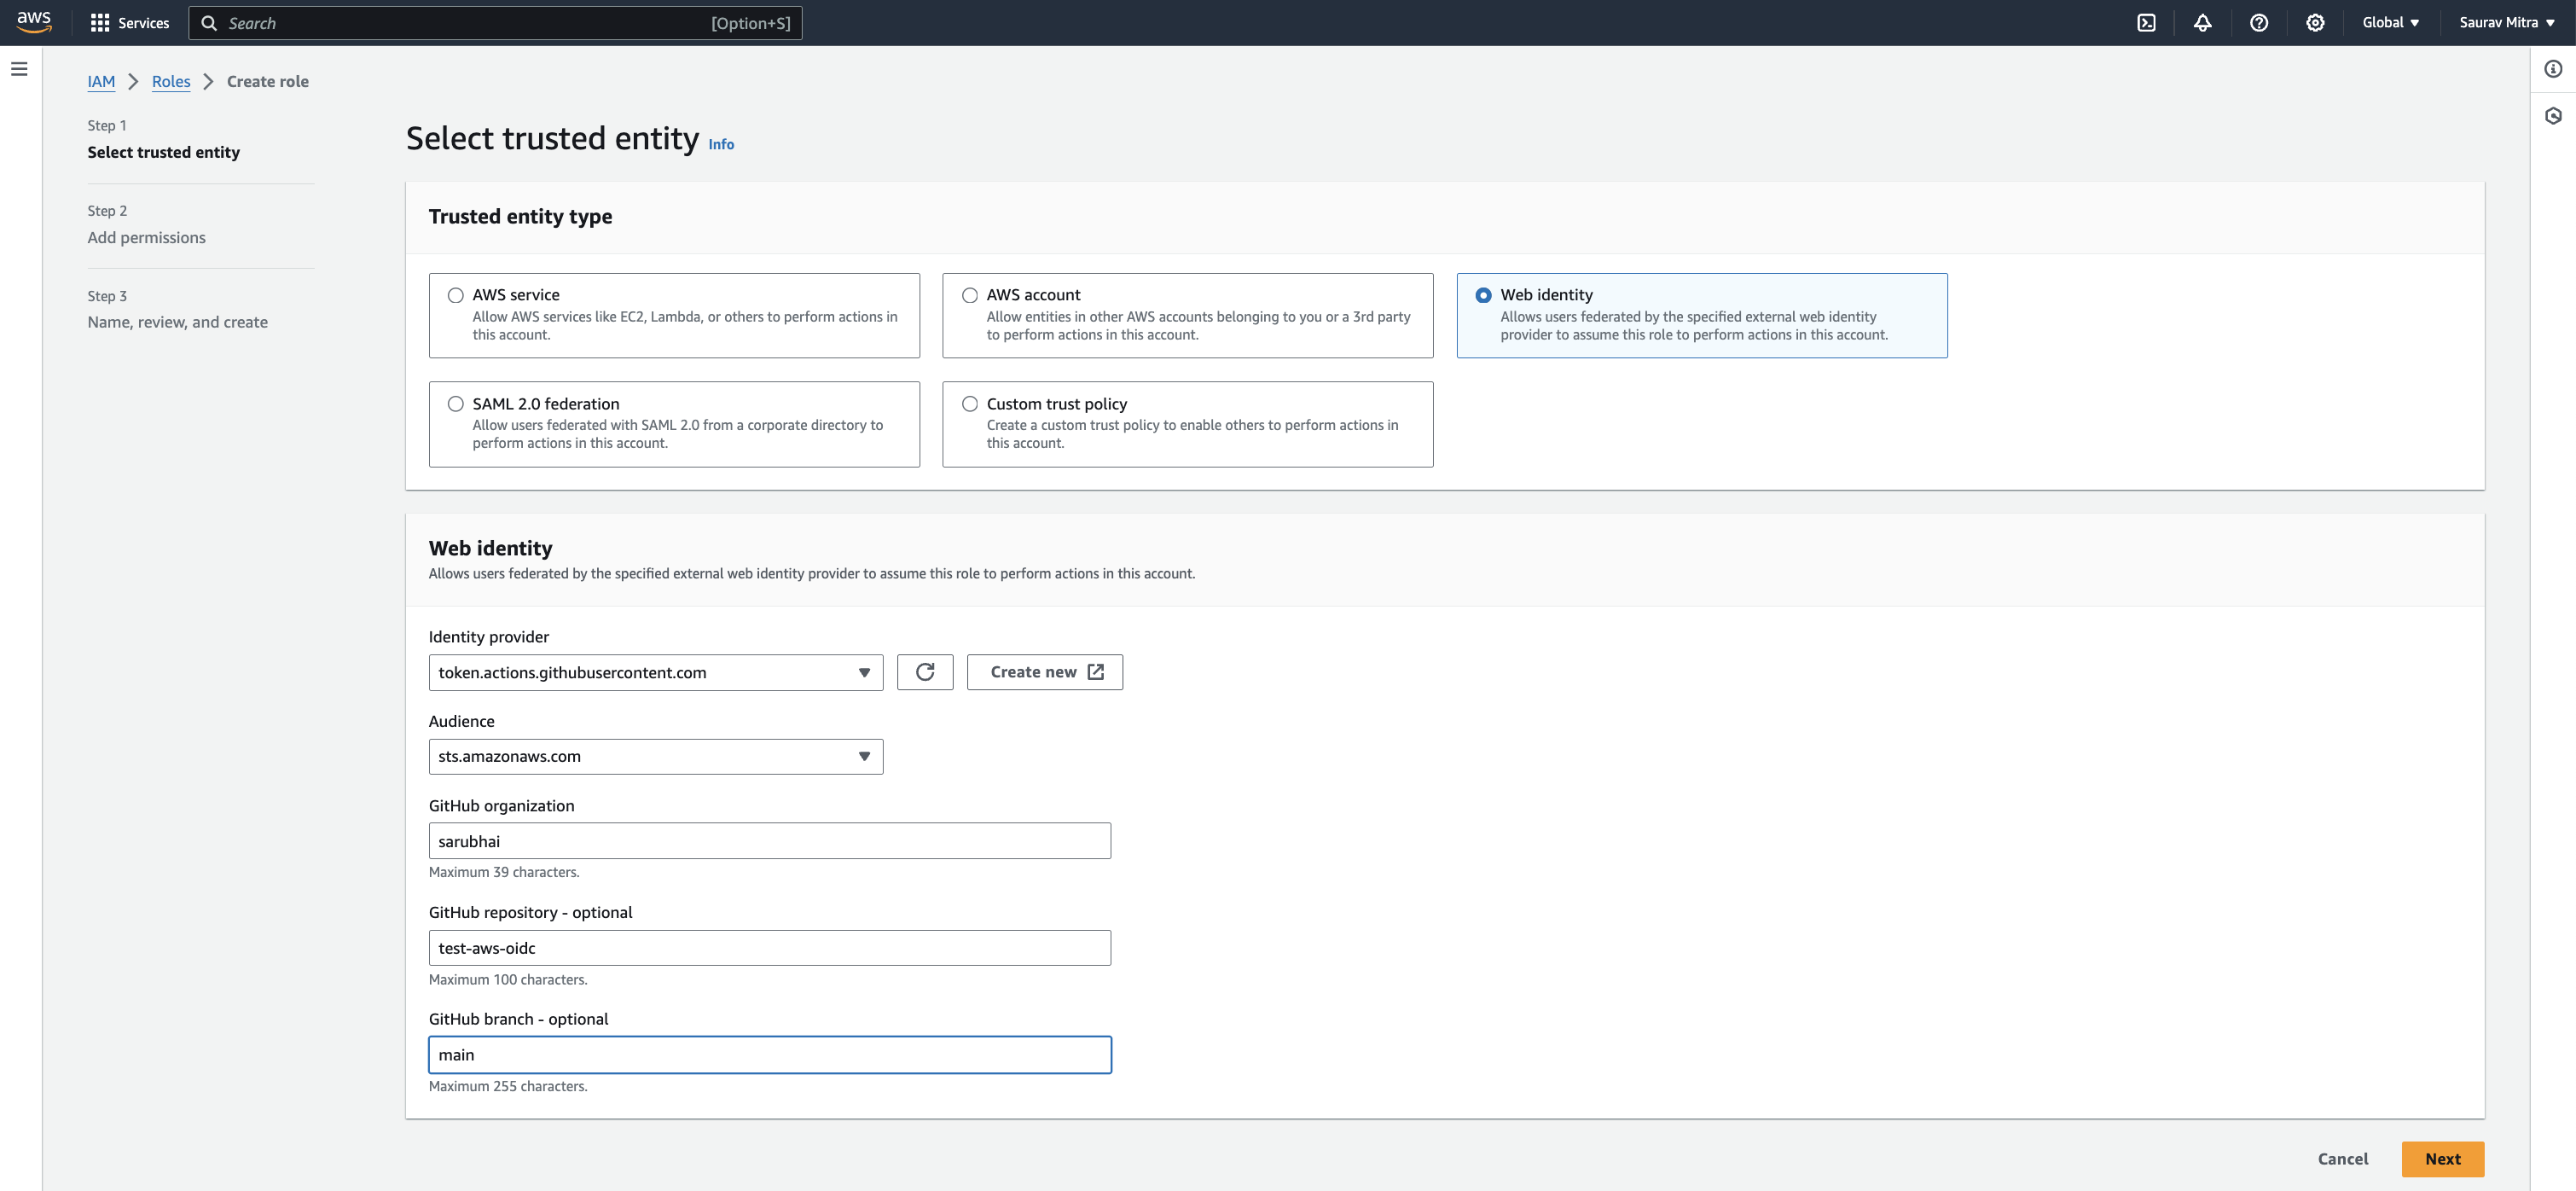The height and width of the screenshot is (1191, 2576).
Task: Go to Roles in the breadcrumb
Action: [x=171, y=82]
